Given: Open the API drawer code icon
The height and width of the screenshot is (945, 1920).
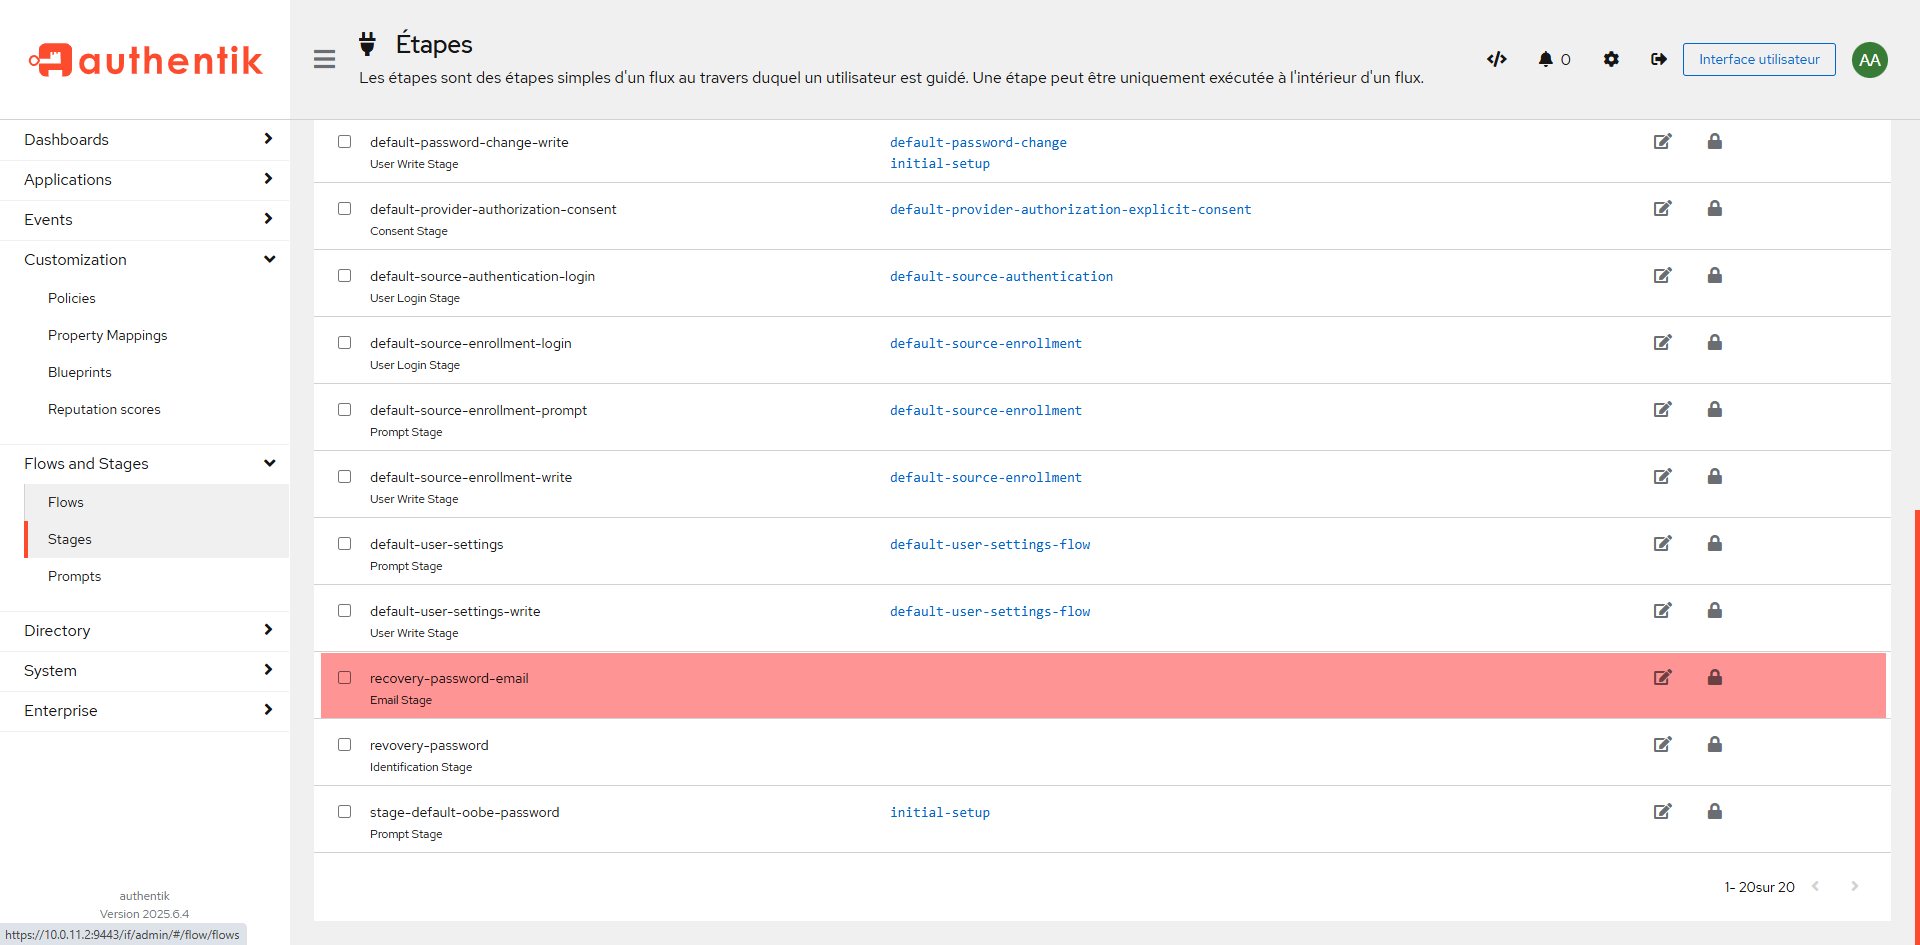Looking at the screenshot, I should 1496,59.
